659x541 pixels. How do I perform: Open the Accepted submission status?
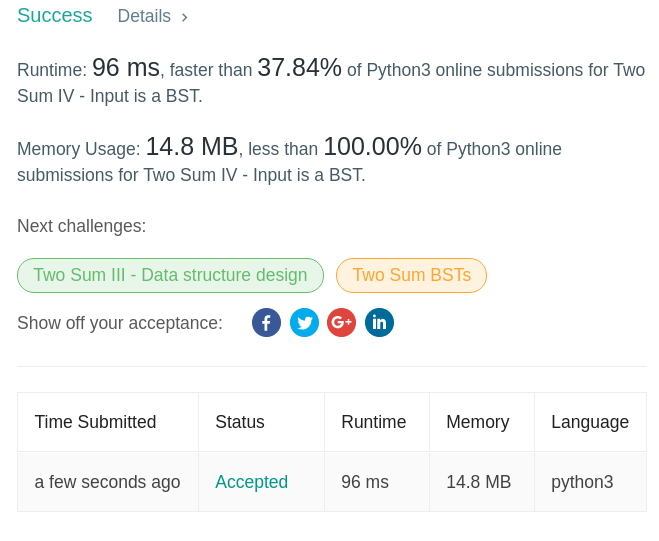[251, 482]
